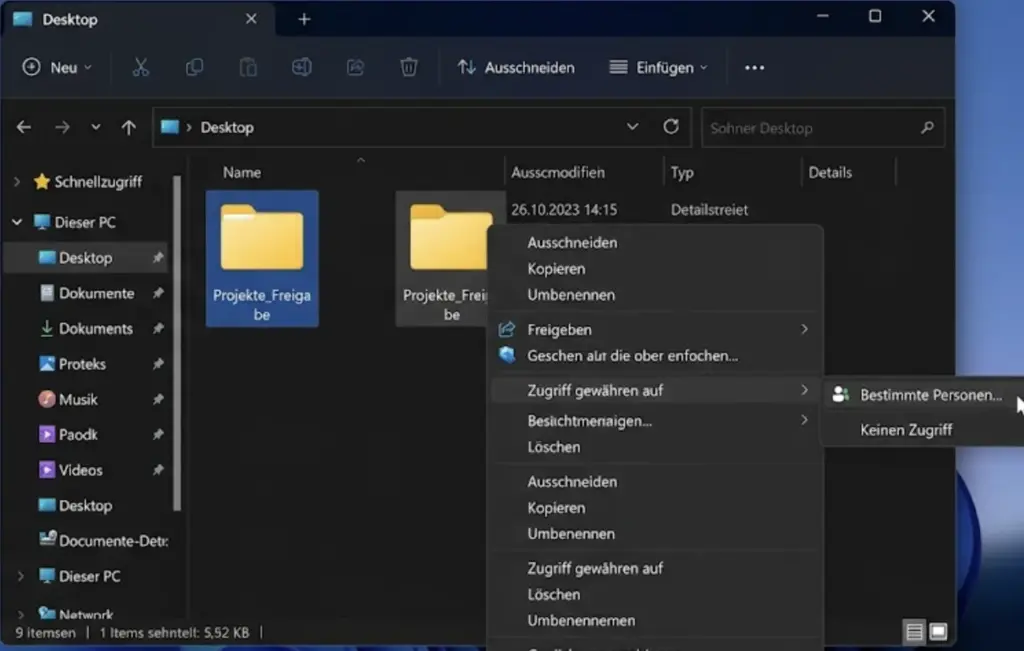Open recent locations chevron beside forward arrow
This screenshot has width=1024, height=651.
click(96, 127)
